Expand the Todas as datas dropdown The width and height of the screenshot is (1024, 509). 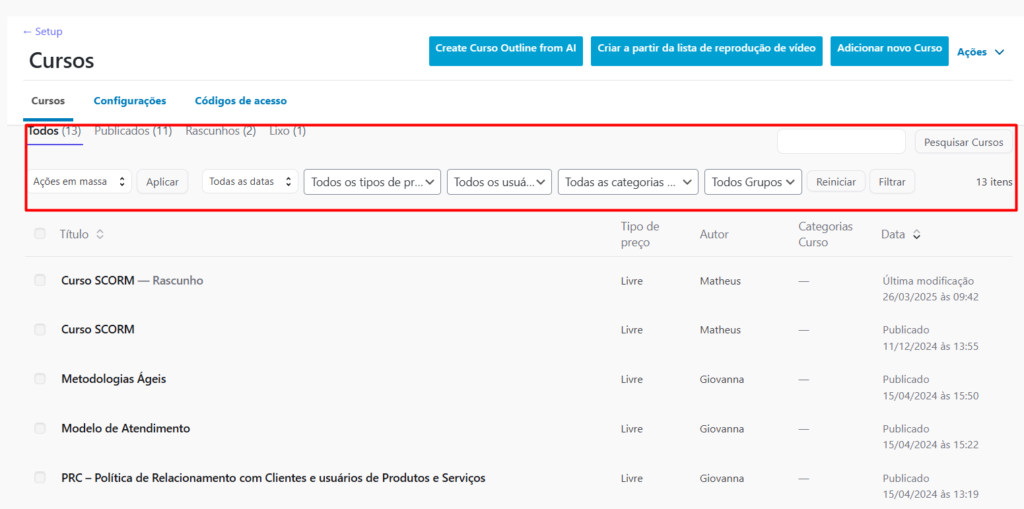(x=249, y=182)
